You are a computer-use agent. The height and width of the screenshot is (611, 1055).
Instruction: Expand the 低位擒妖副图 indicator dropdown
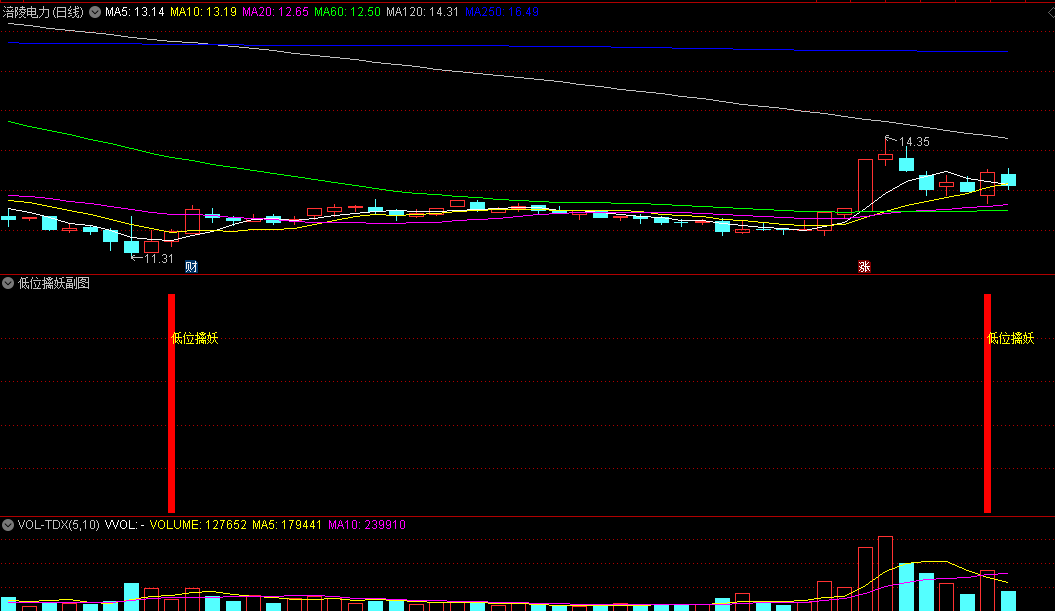8,283
